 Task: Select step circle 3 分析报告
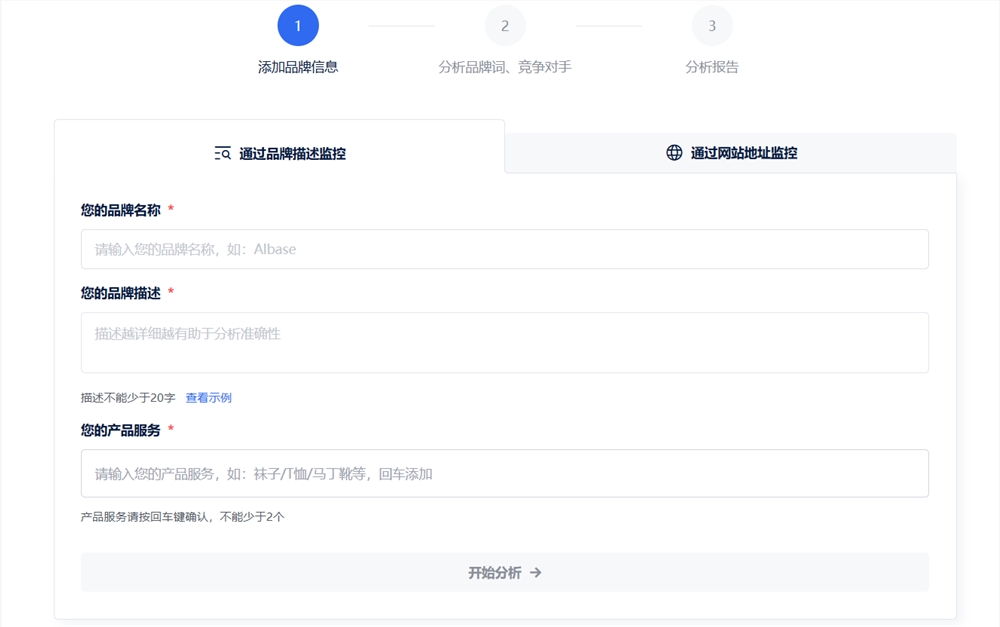click(712, 26)
